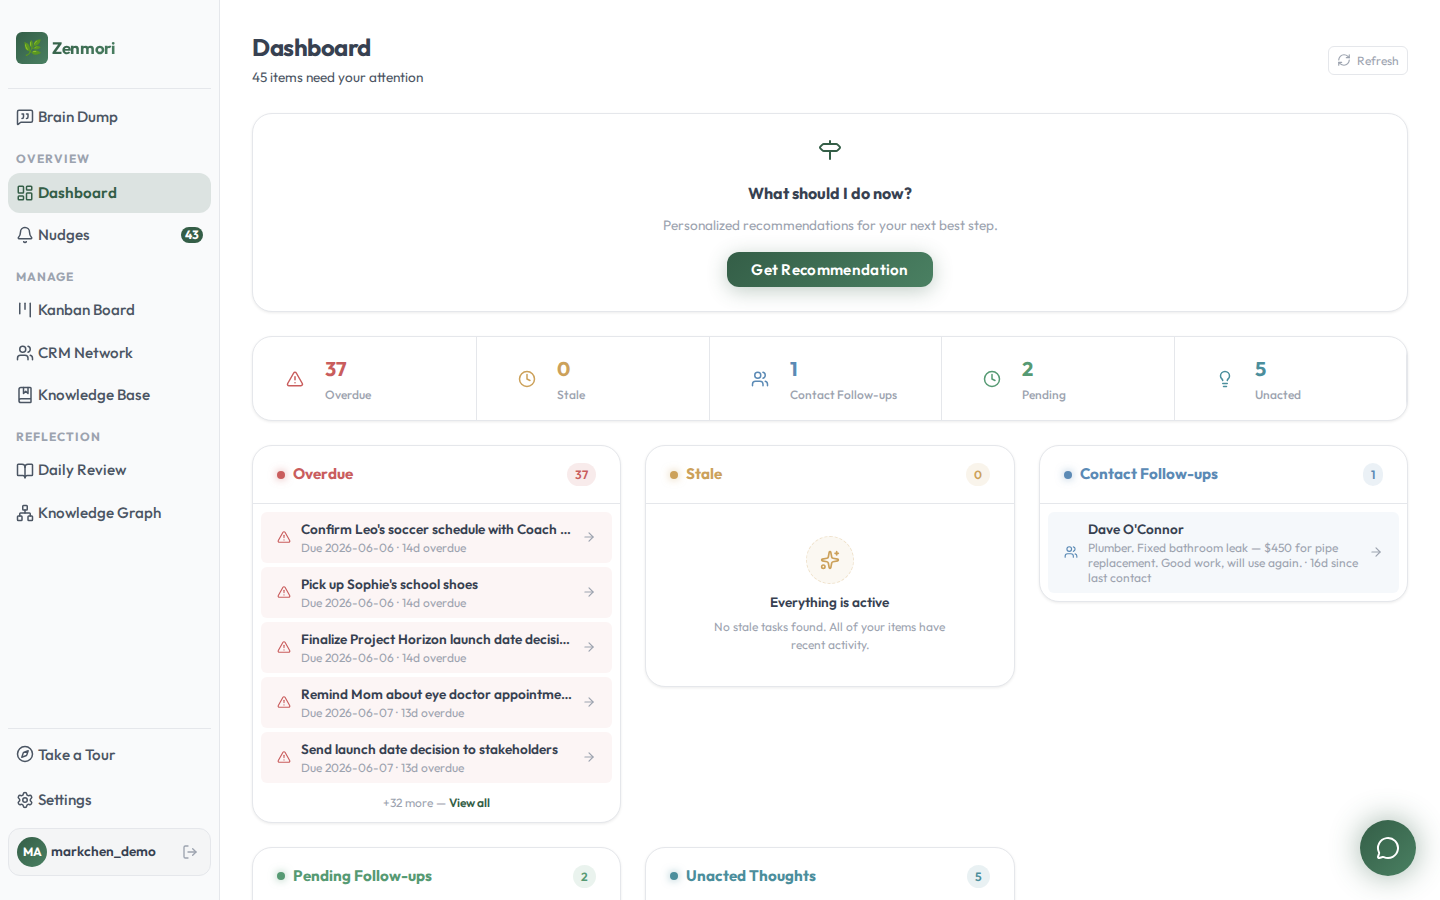The height and width of the screenshot is (900, 1440).
Task: Navigate to CRM Network
Action: 109,353
